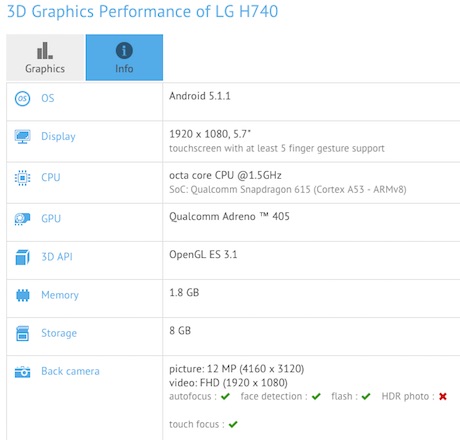Click the HDR photo red cross
This screenshot has width=460, height=440.
(x=443, y=396)
